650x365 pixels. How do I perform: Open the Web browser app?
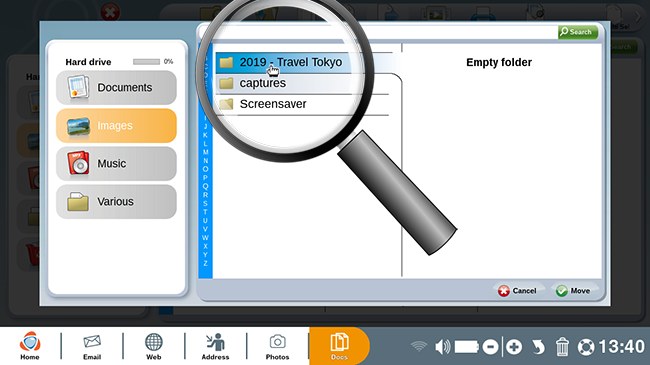(153, 346)
